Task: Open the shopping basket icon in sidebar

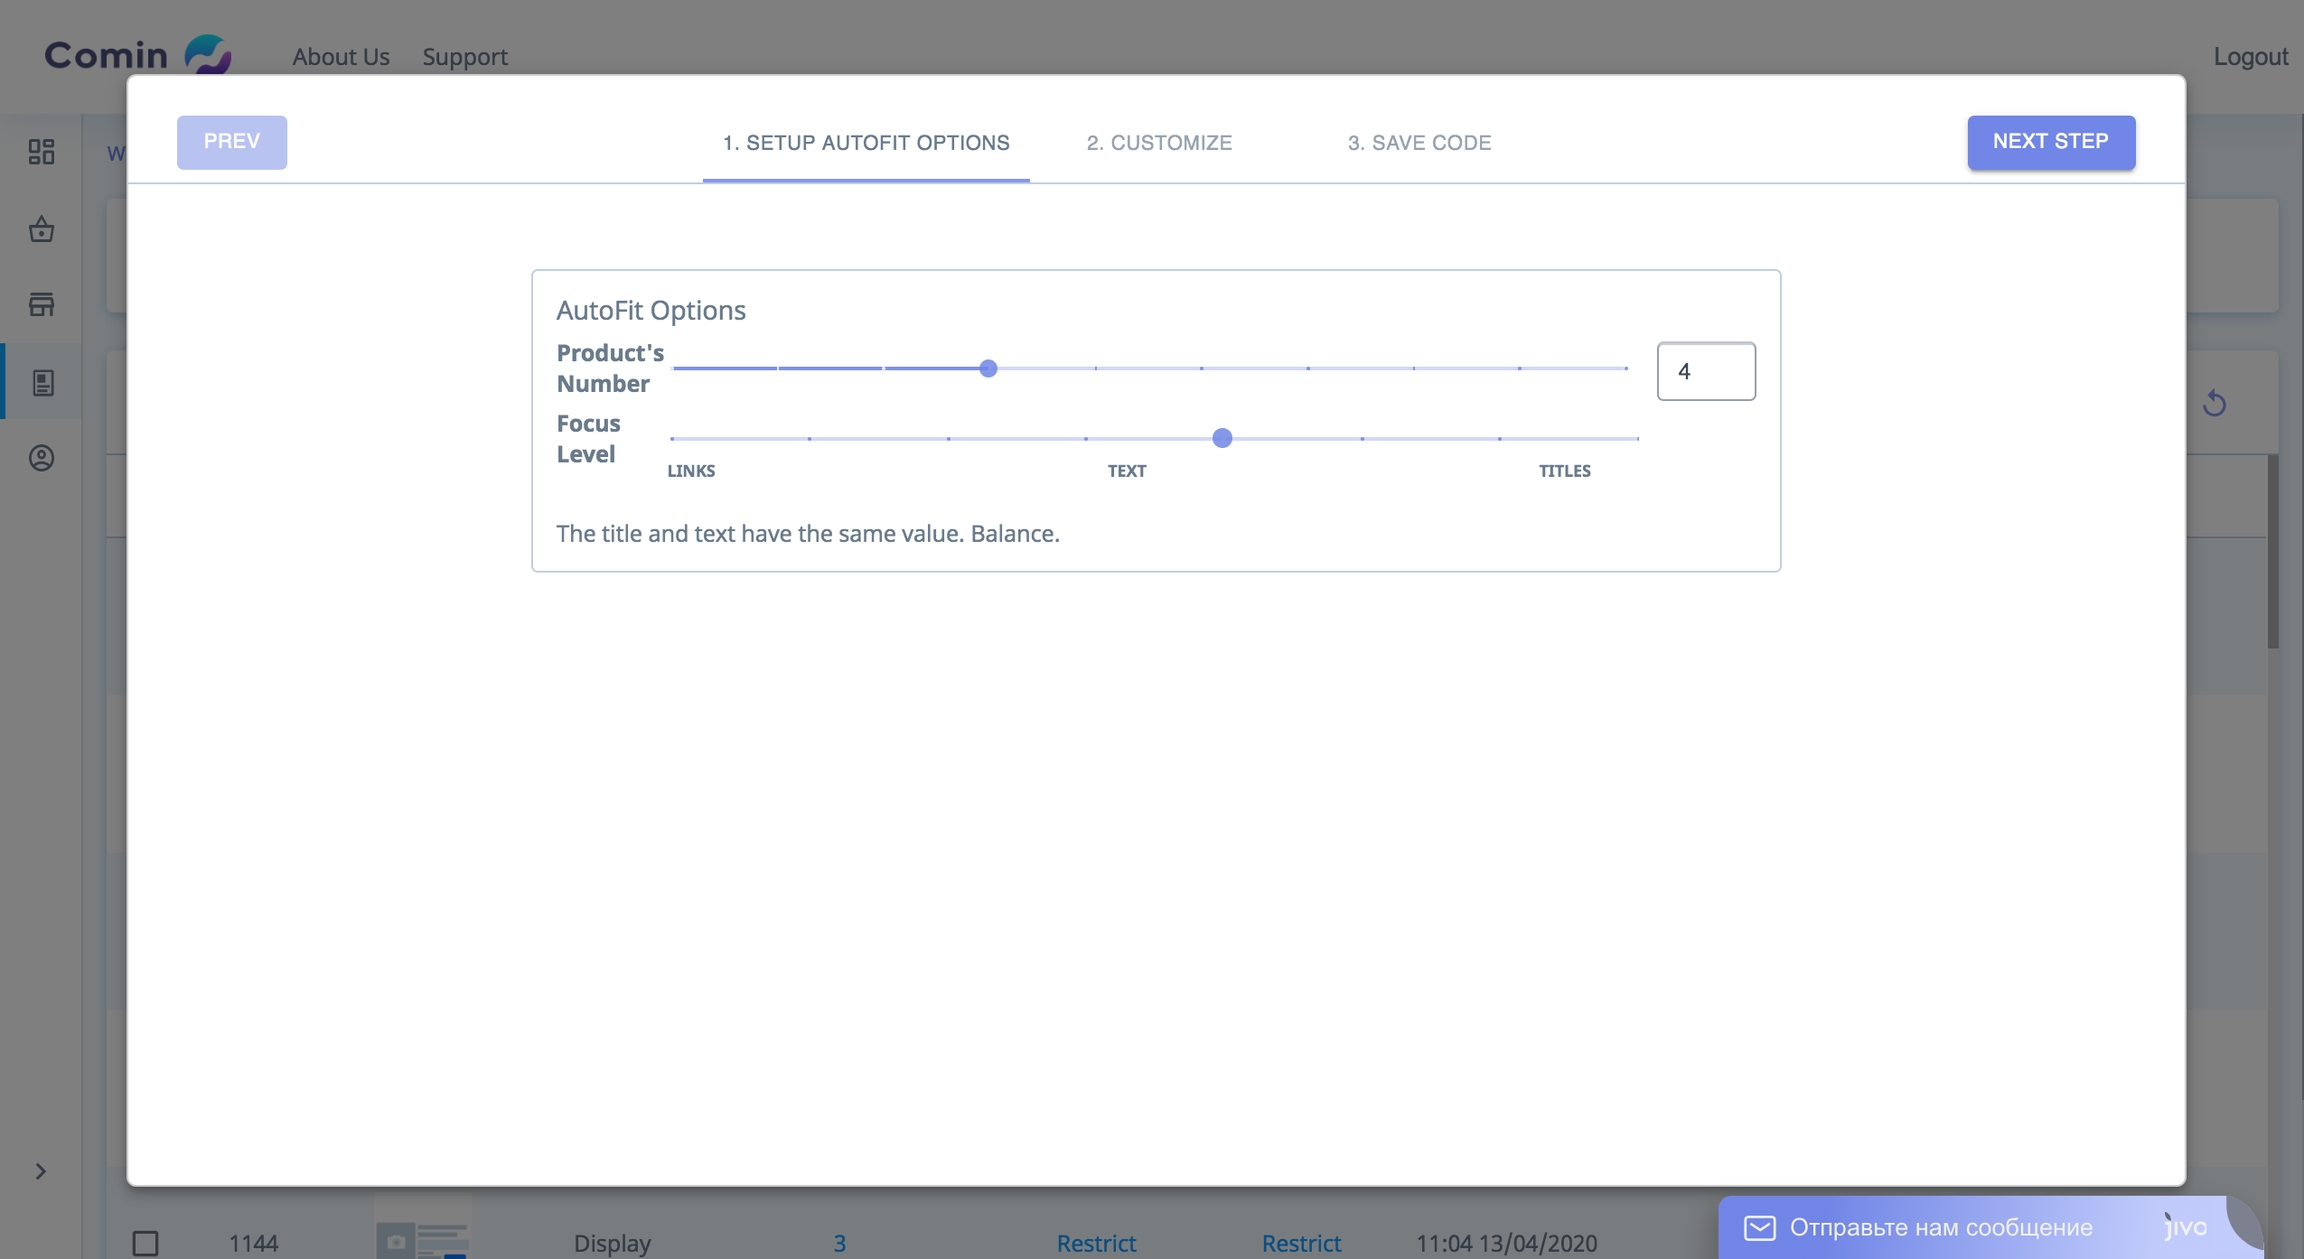Action: [41, 229]
